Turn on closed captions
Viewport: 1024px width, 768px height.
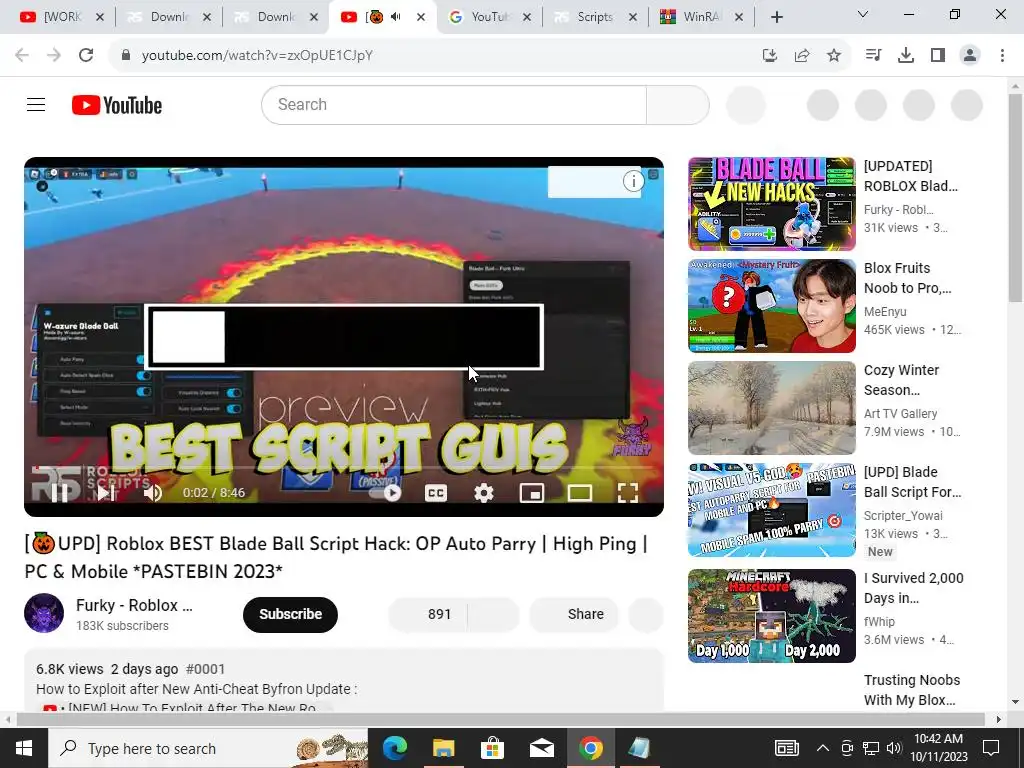point(436,492)
